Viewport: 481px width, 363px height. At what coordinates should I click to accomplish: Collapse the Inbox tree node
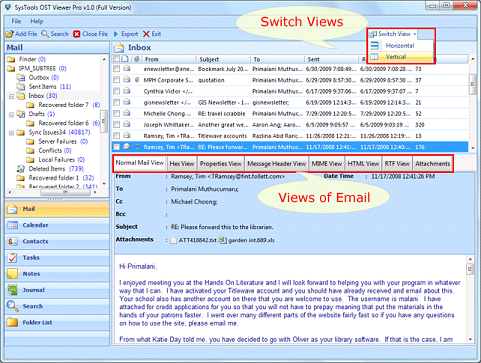click(11, 96)
